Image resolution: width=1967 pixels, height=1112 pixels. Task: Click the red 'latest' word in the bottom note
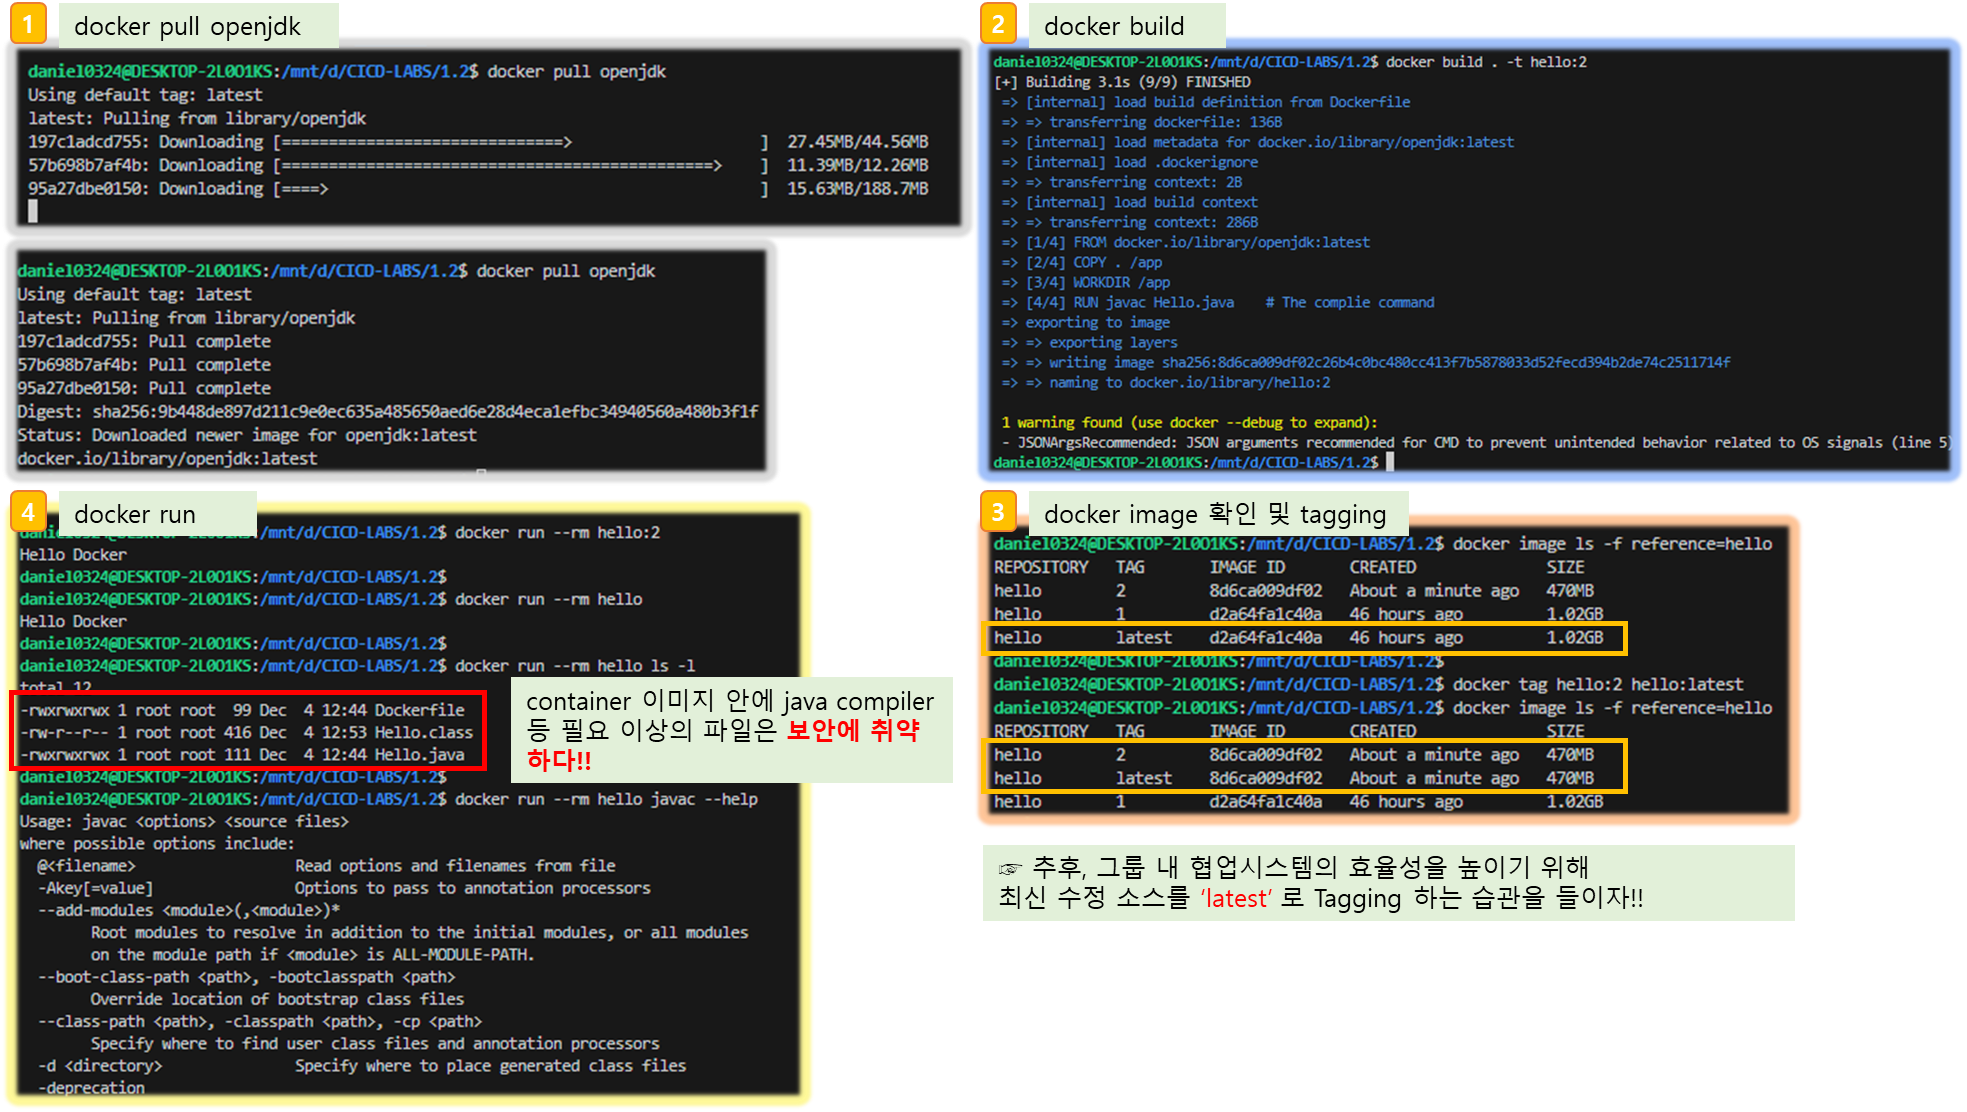[x=1236, y=898]
